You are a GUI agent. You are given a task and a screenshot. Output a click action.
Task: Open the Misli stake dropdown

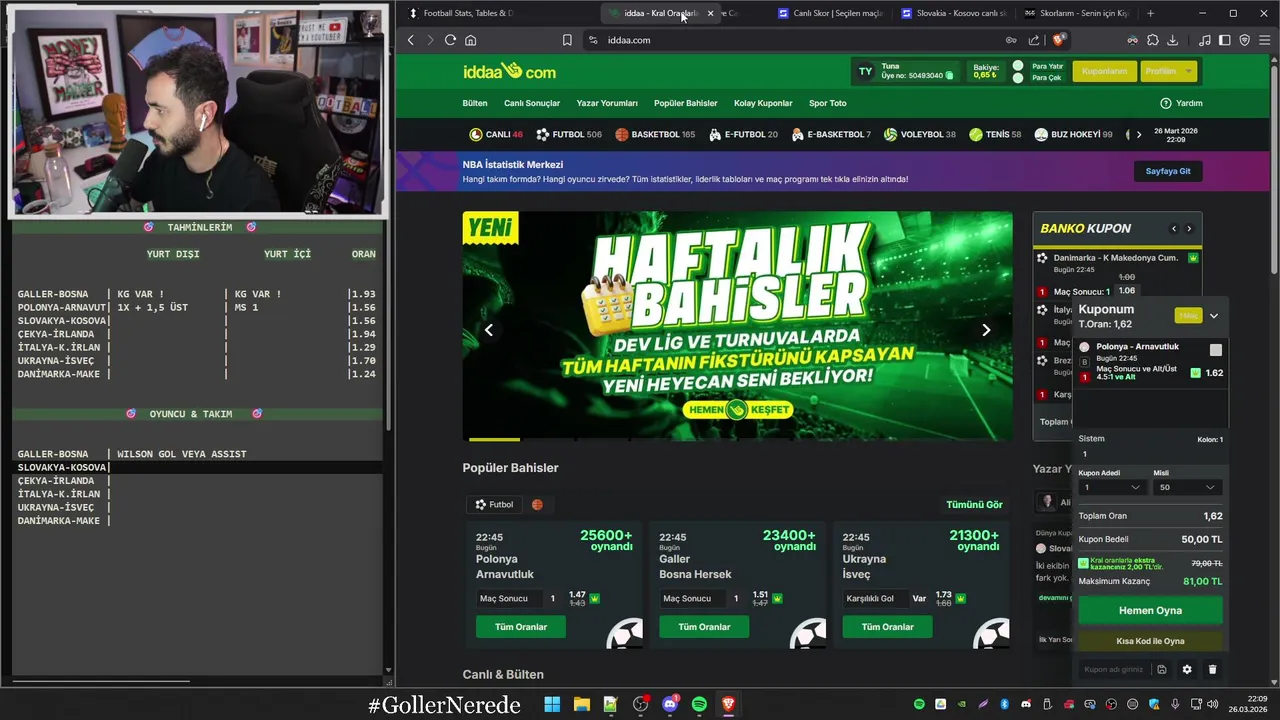coord(1187,487)
